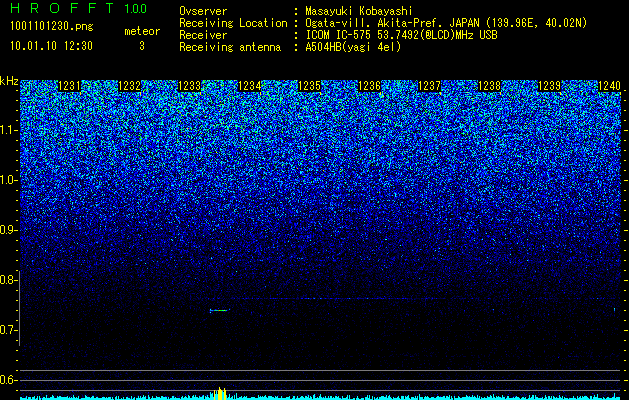The image size is (629, 400).
Task: Click the kHz axis unit label
Action: (9, 81)
